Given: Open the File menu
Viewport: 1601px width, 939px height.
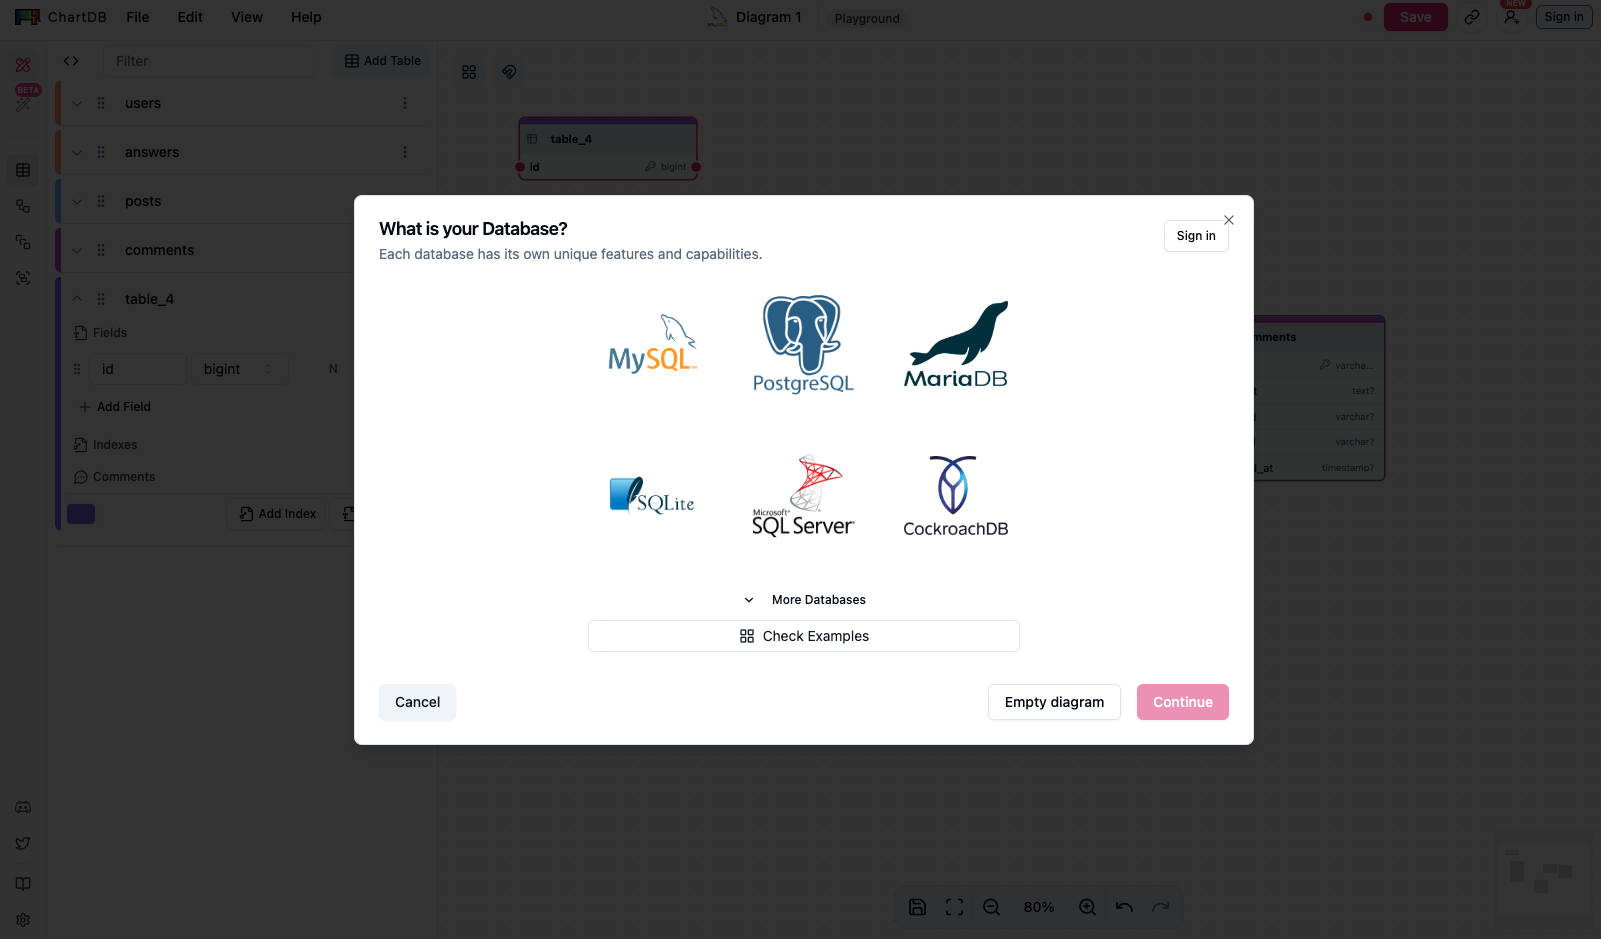Looking at the screenshot, I should (x=138, y=17).
